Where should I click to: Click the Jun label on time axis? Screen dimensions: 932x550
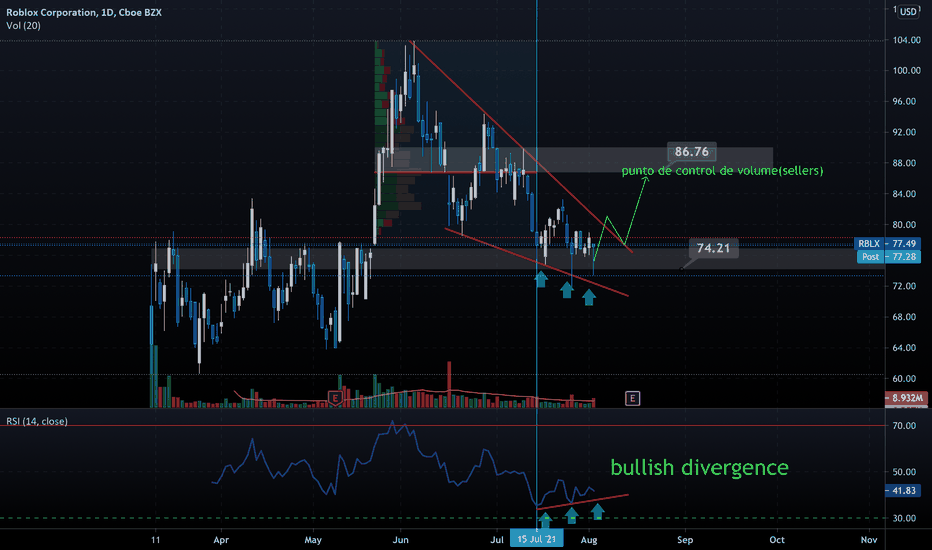401,540
